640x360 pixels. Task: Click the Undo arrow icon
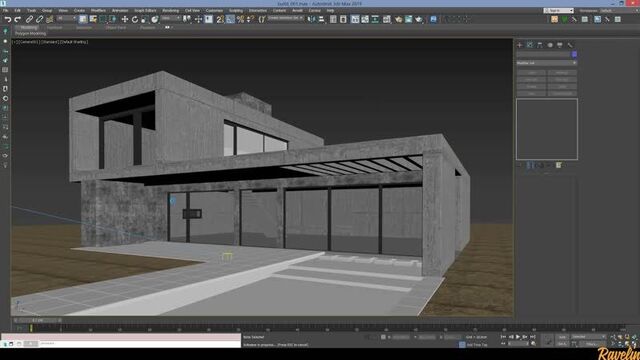point(8,19)
